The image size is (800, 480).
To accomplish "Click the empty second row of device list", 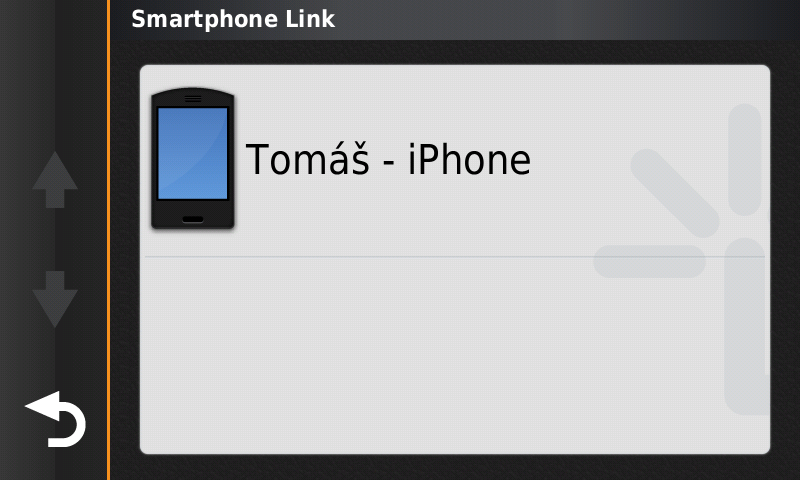I will click(455, 355).
